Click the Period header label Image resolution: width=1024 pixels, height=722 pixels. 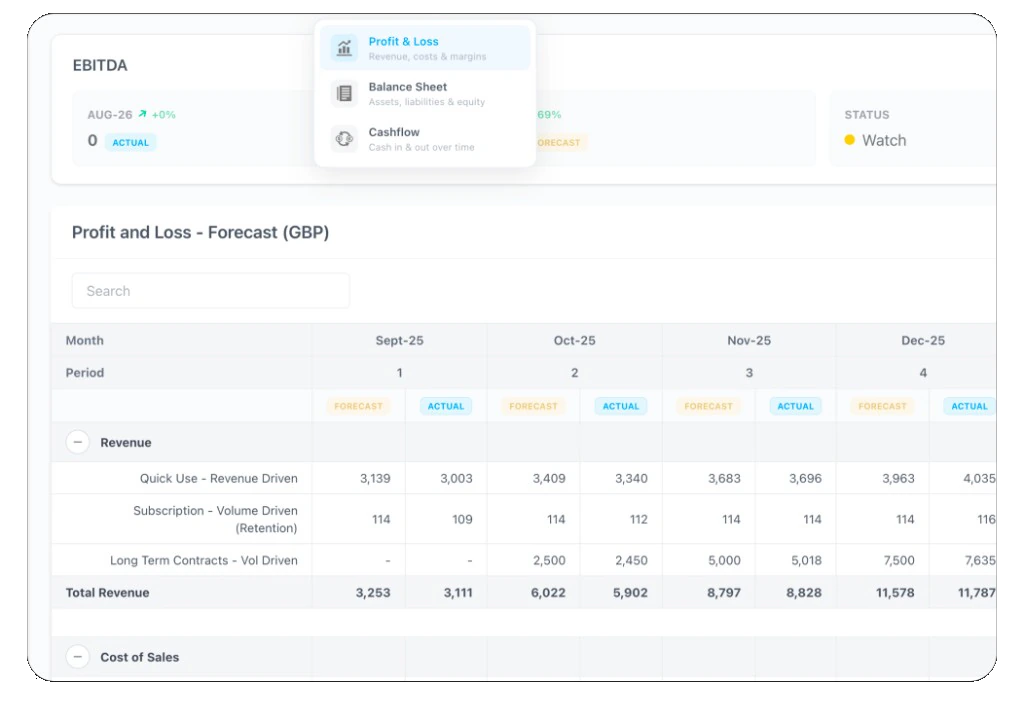click(85, 373)
